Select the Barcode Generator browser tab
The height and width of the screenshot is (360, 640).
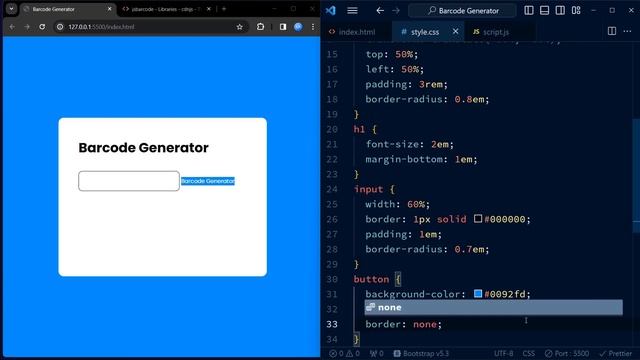67,9
